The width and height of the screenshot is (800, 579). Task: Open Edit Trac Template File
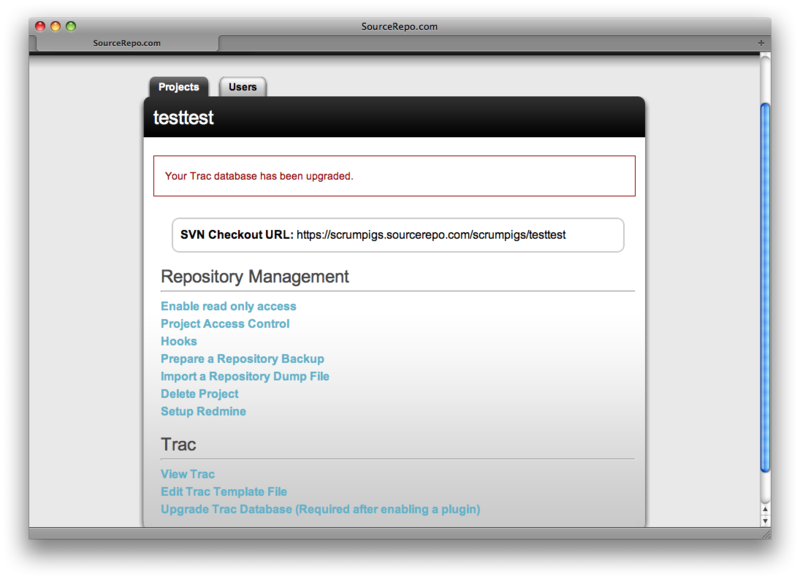point(223,492)
